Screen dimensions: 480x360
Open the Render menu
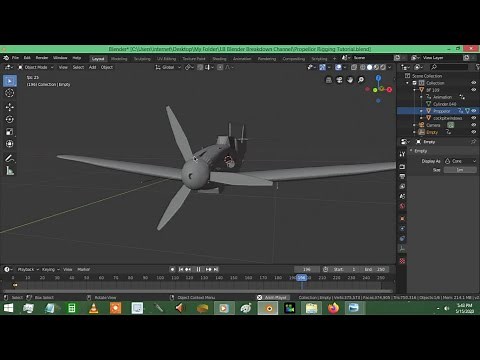(x=42, y=58)
